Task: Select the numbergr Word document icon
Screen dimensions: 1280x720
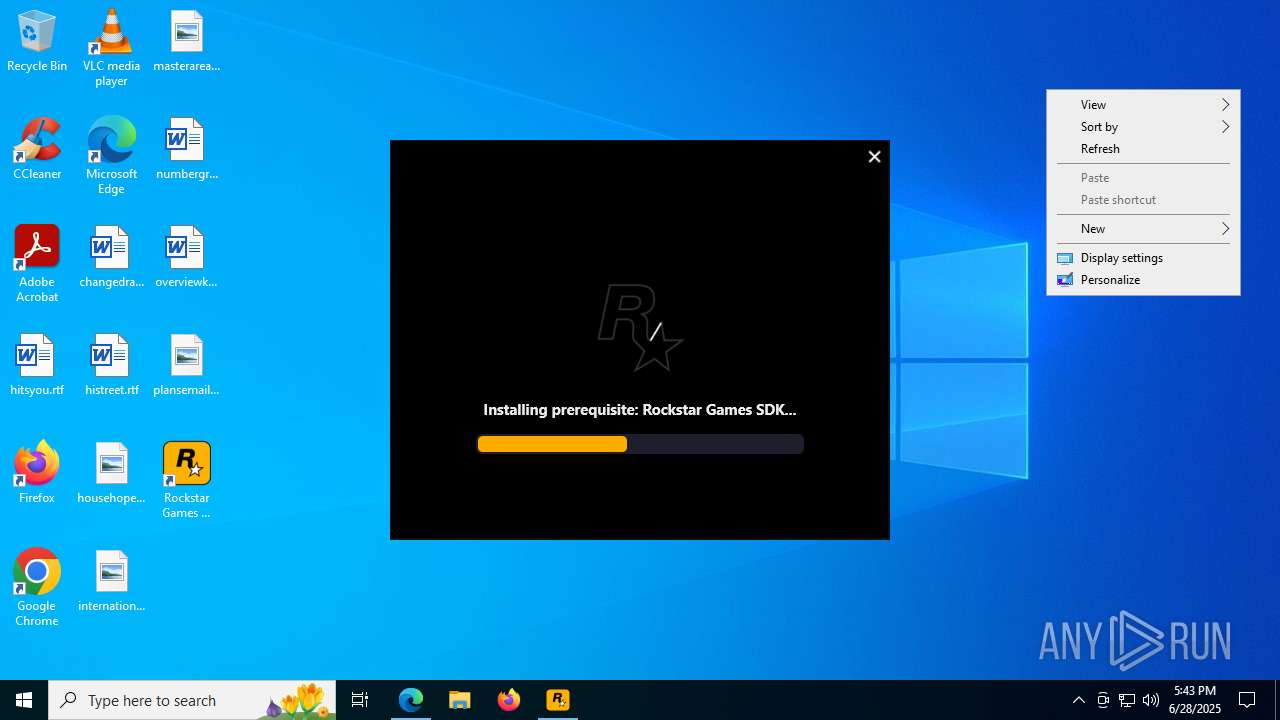Action: tap(186, 149)
